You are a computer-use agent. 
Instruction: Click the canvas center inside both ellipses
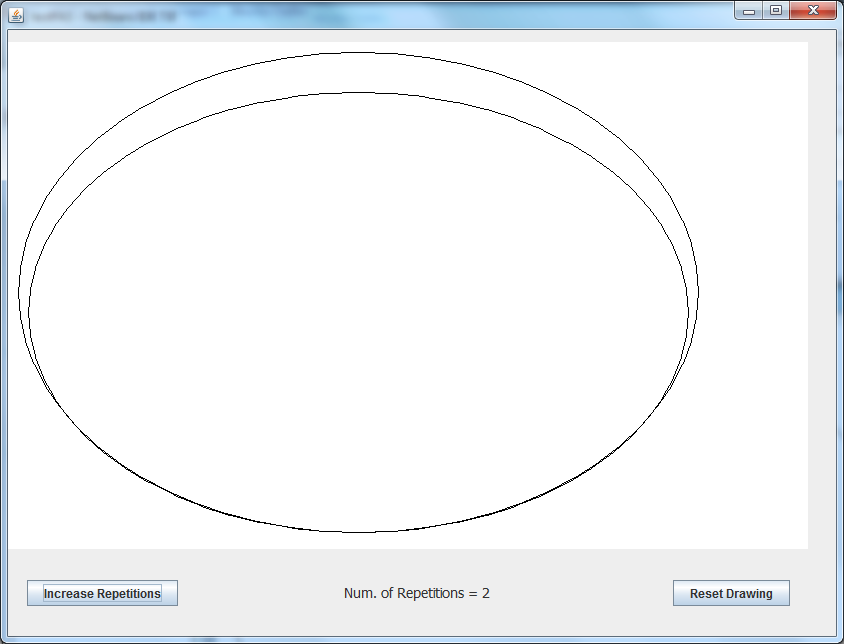[x=358, y=310]
